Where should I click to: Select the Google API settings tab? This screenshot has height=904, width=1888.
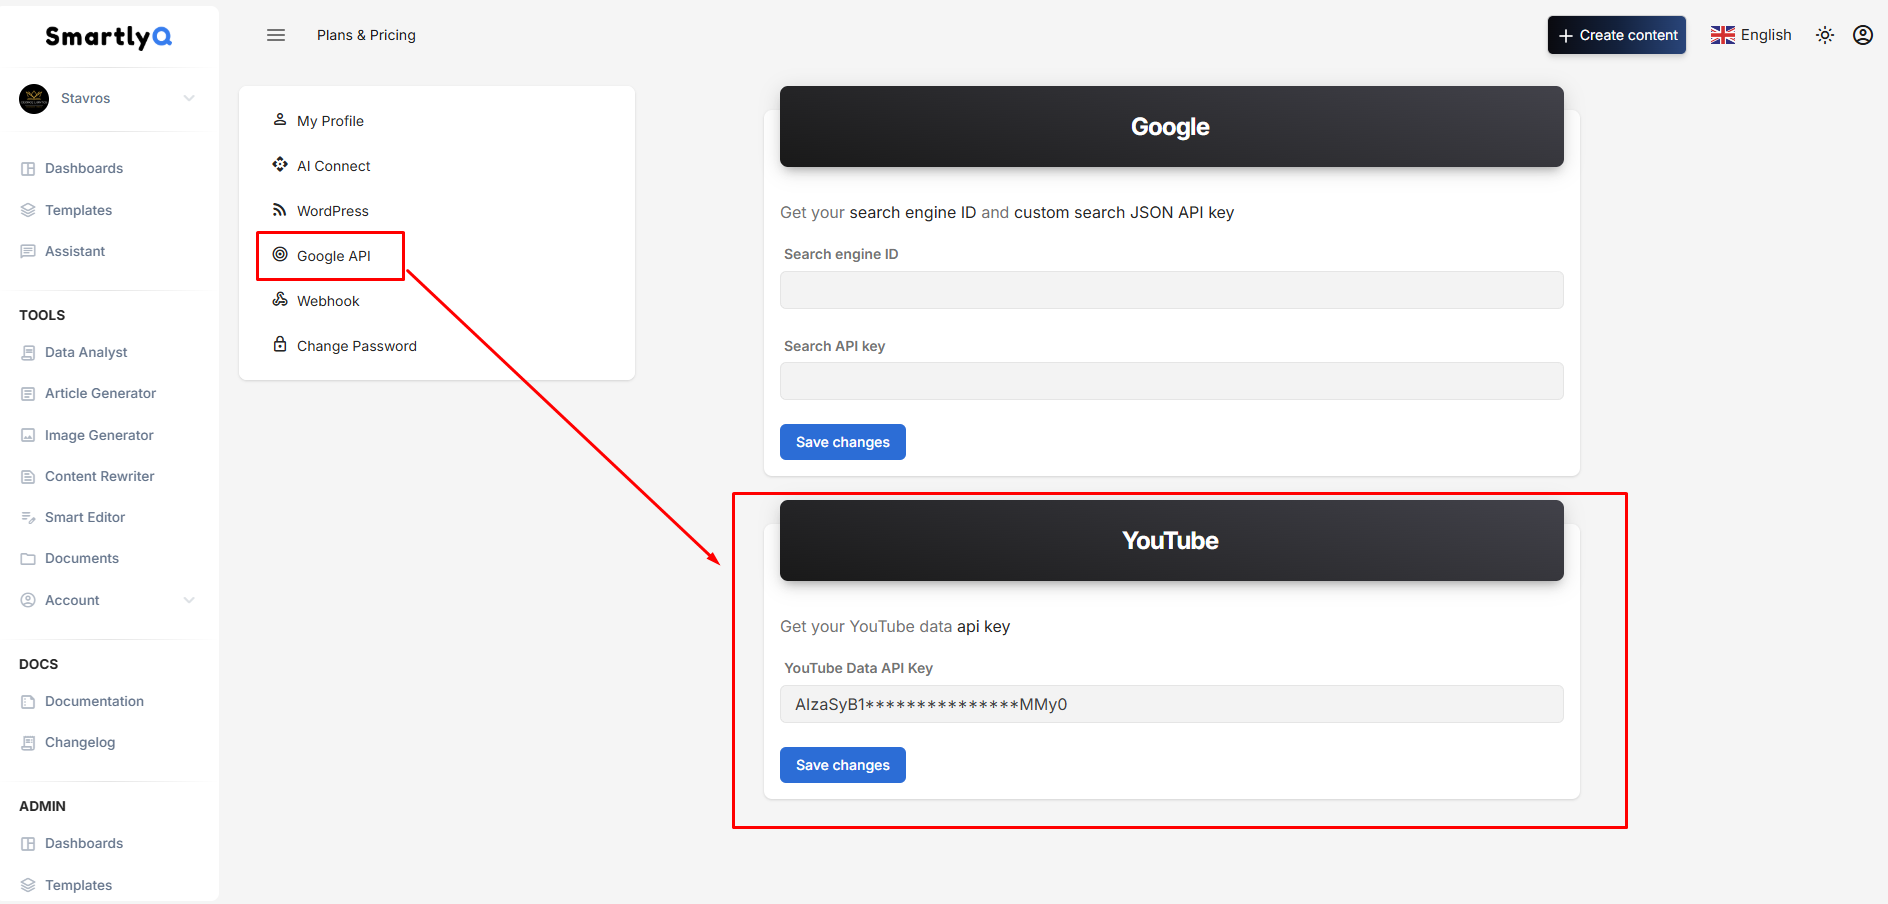coord(334,256)
